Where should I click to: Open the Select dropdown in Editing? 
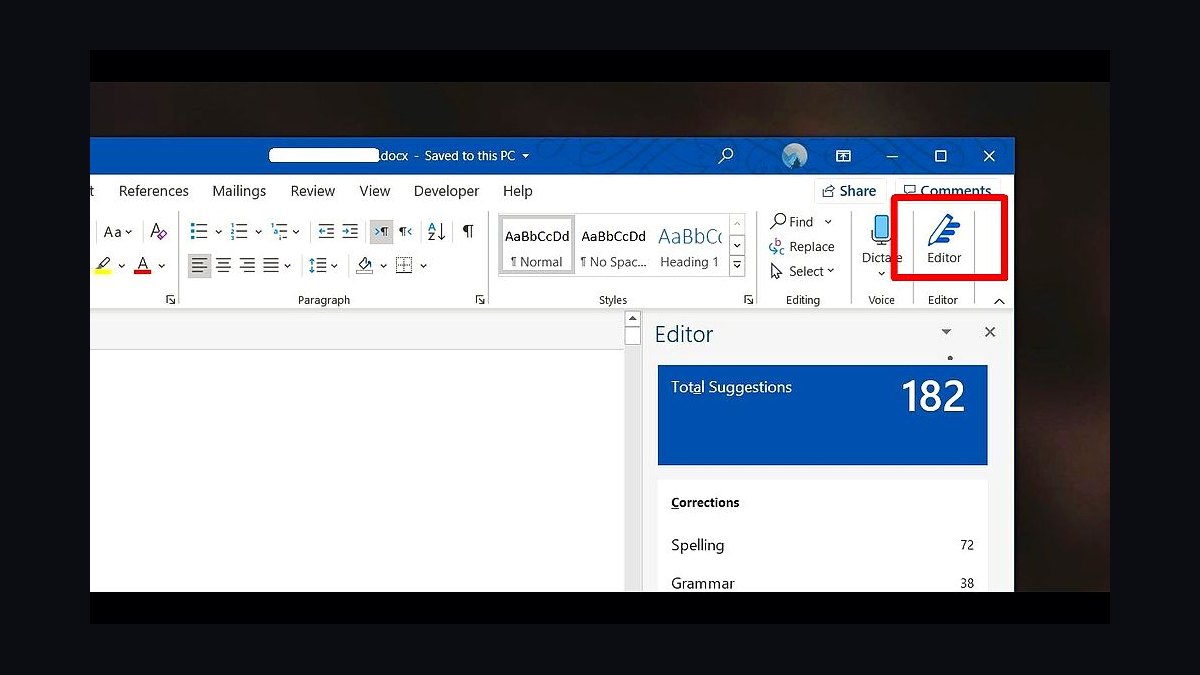point(802,271)
